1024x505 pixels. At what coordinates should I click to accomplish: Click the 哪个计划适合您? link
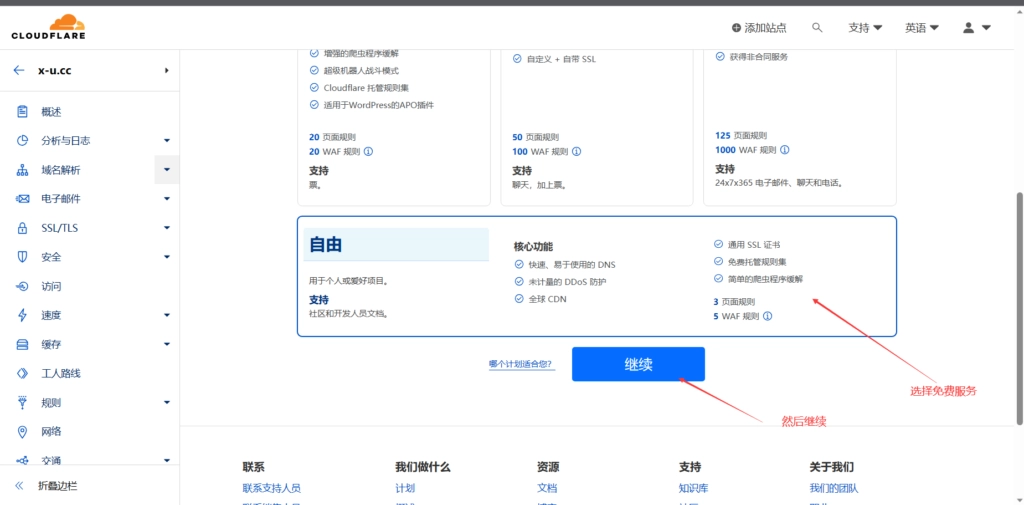click(x=521, y=364)
